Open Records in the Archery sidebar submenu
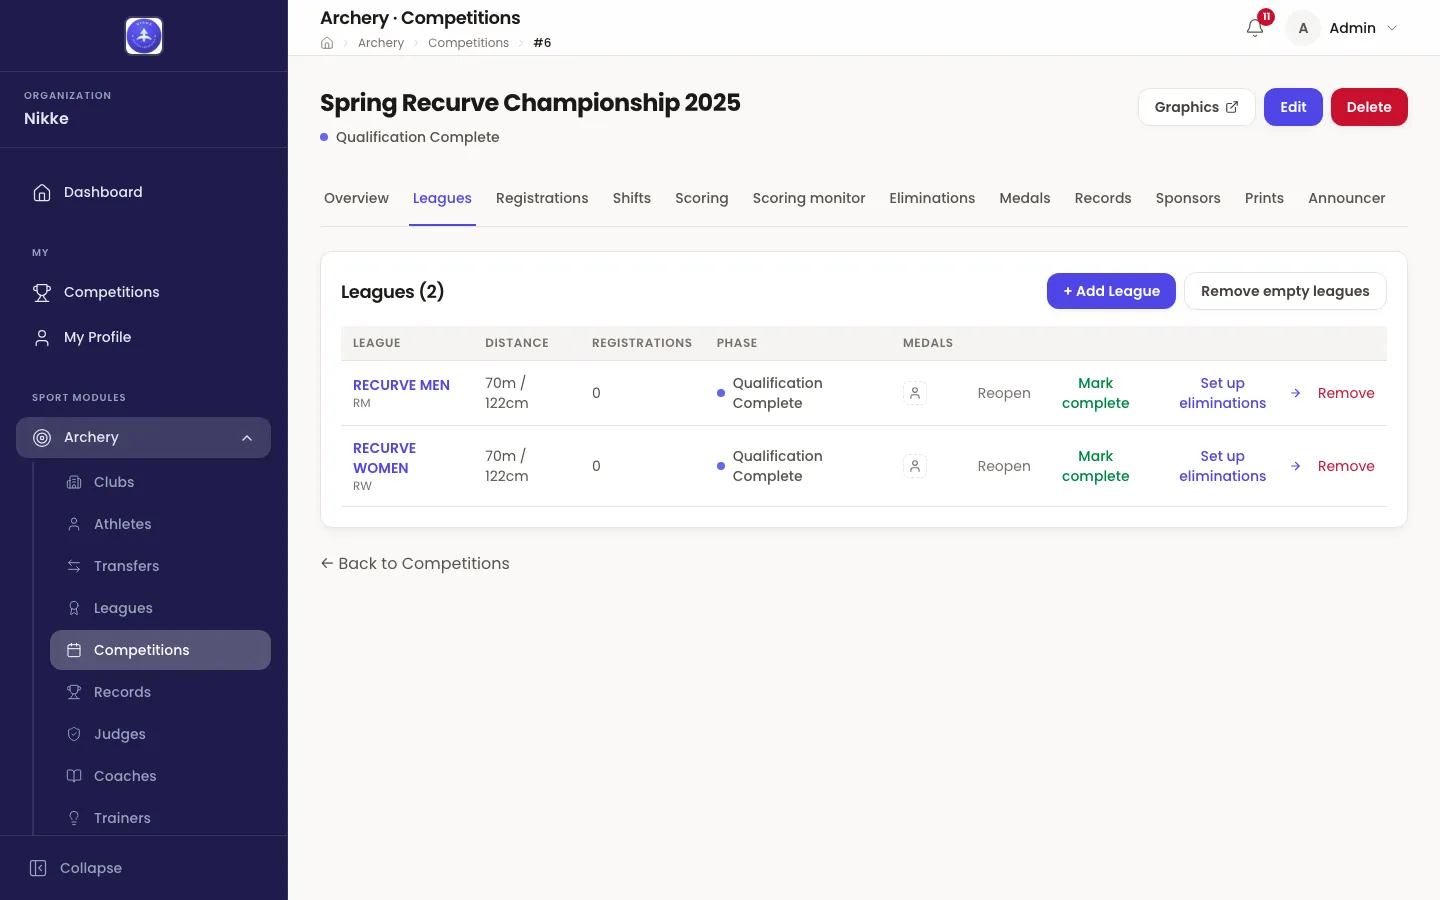 tap(160, 692)
